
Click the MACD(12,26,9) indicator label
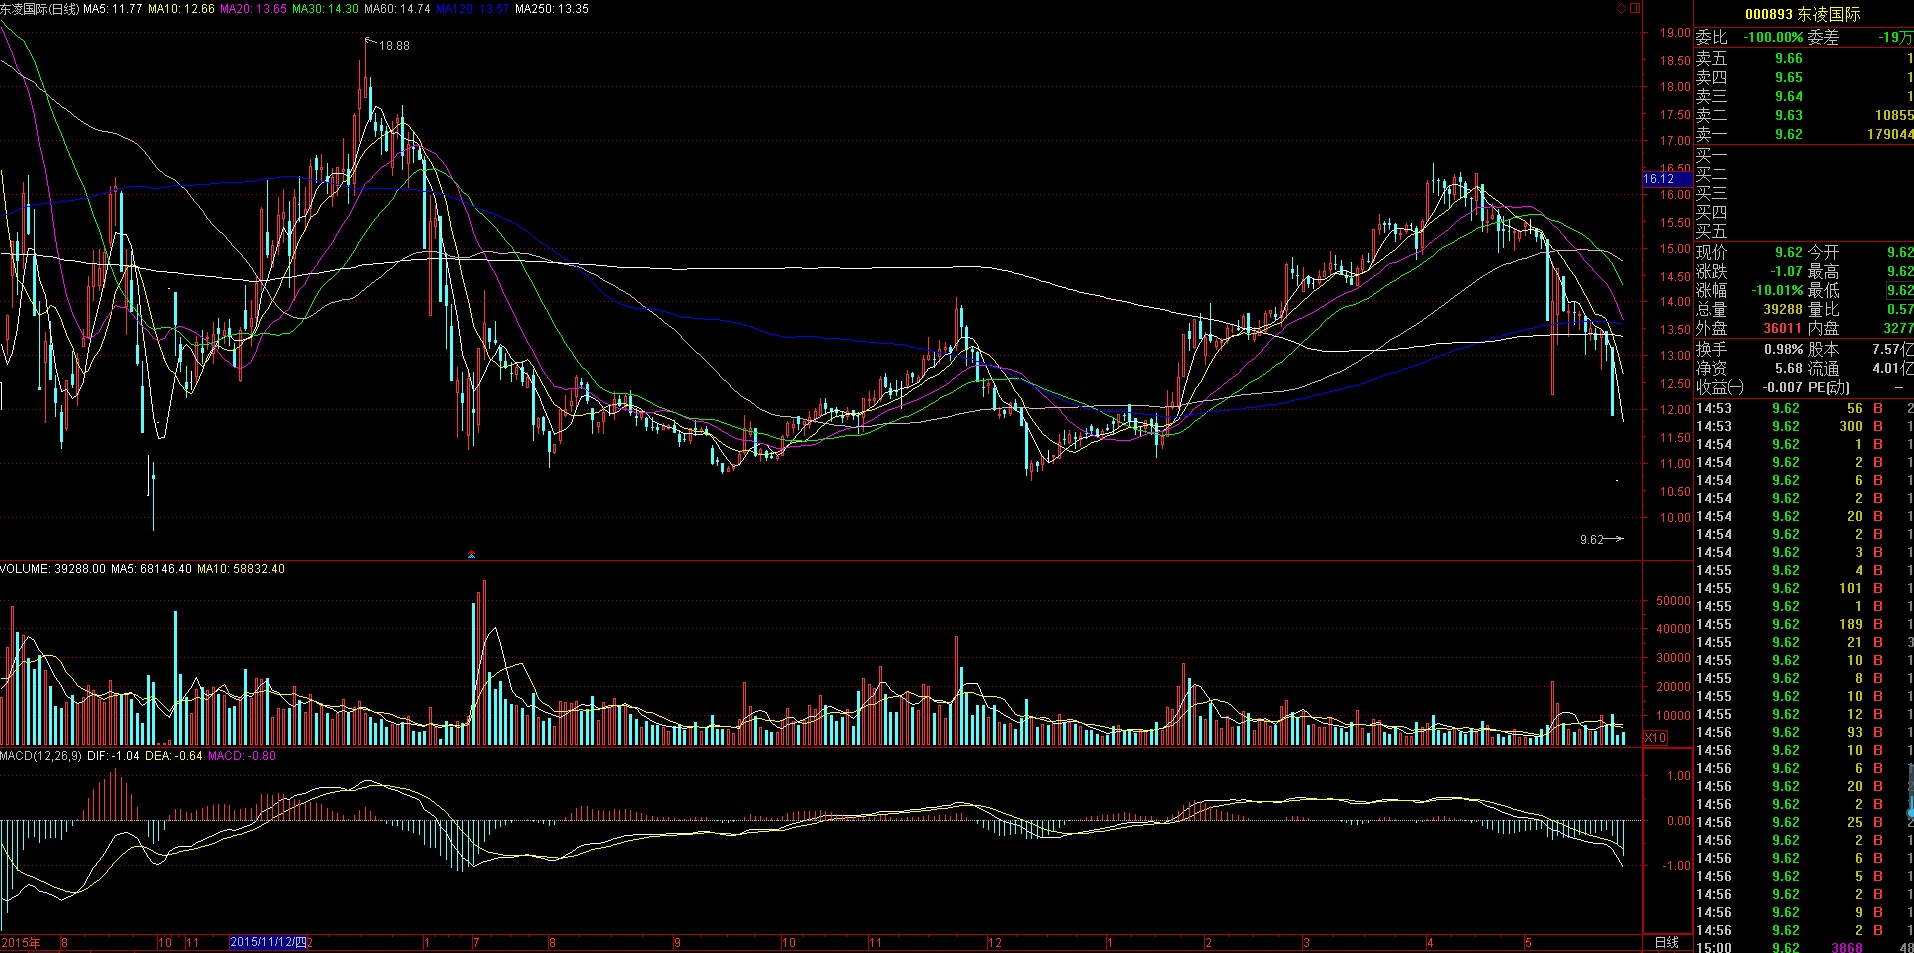coord(41,756)
